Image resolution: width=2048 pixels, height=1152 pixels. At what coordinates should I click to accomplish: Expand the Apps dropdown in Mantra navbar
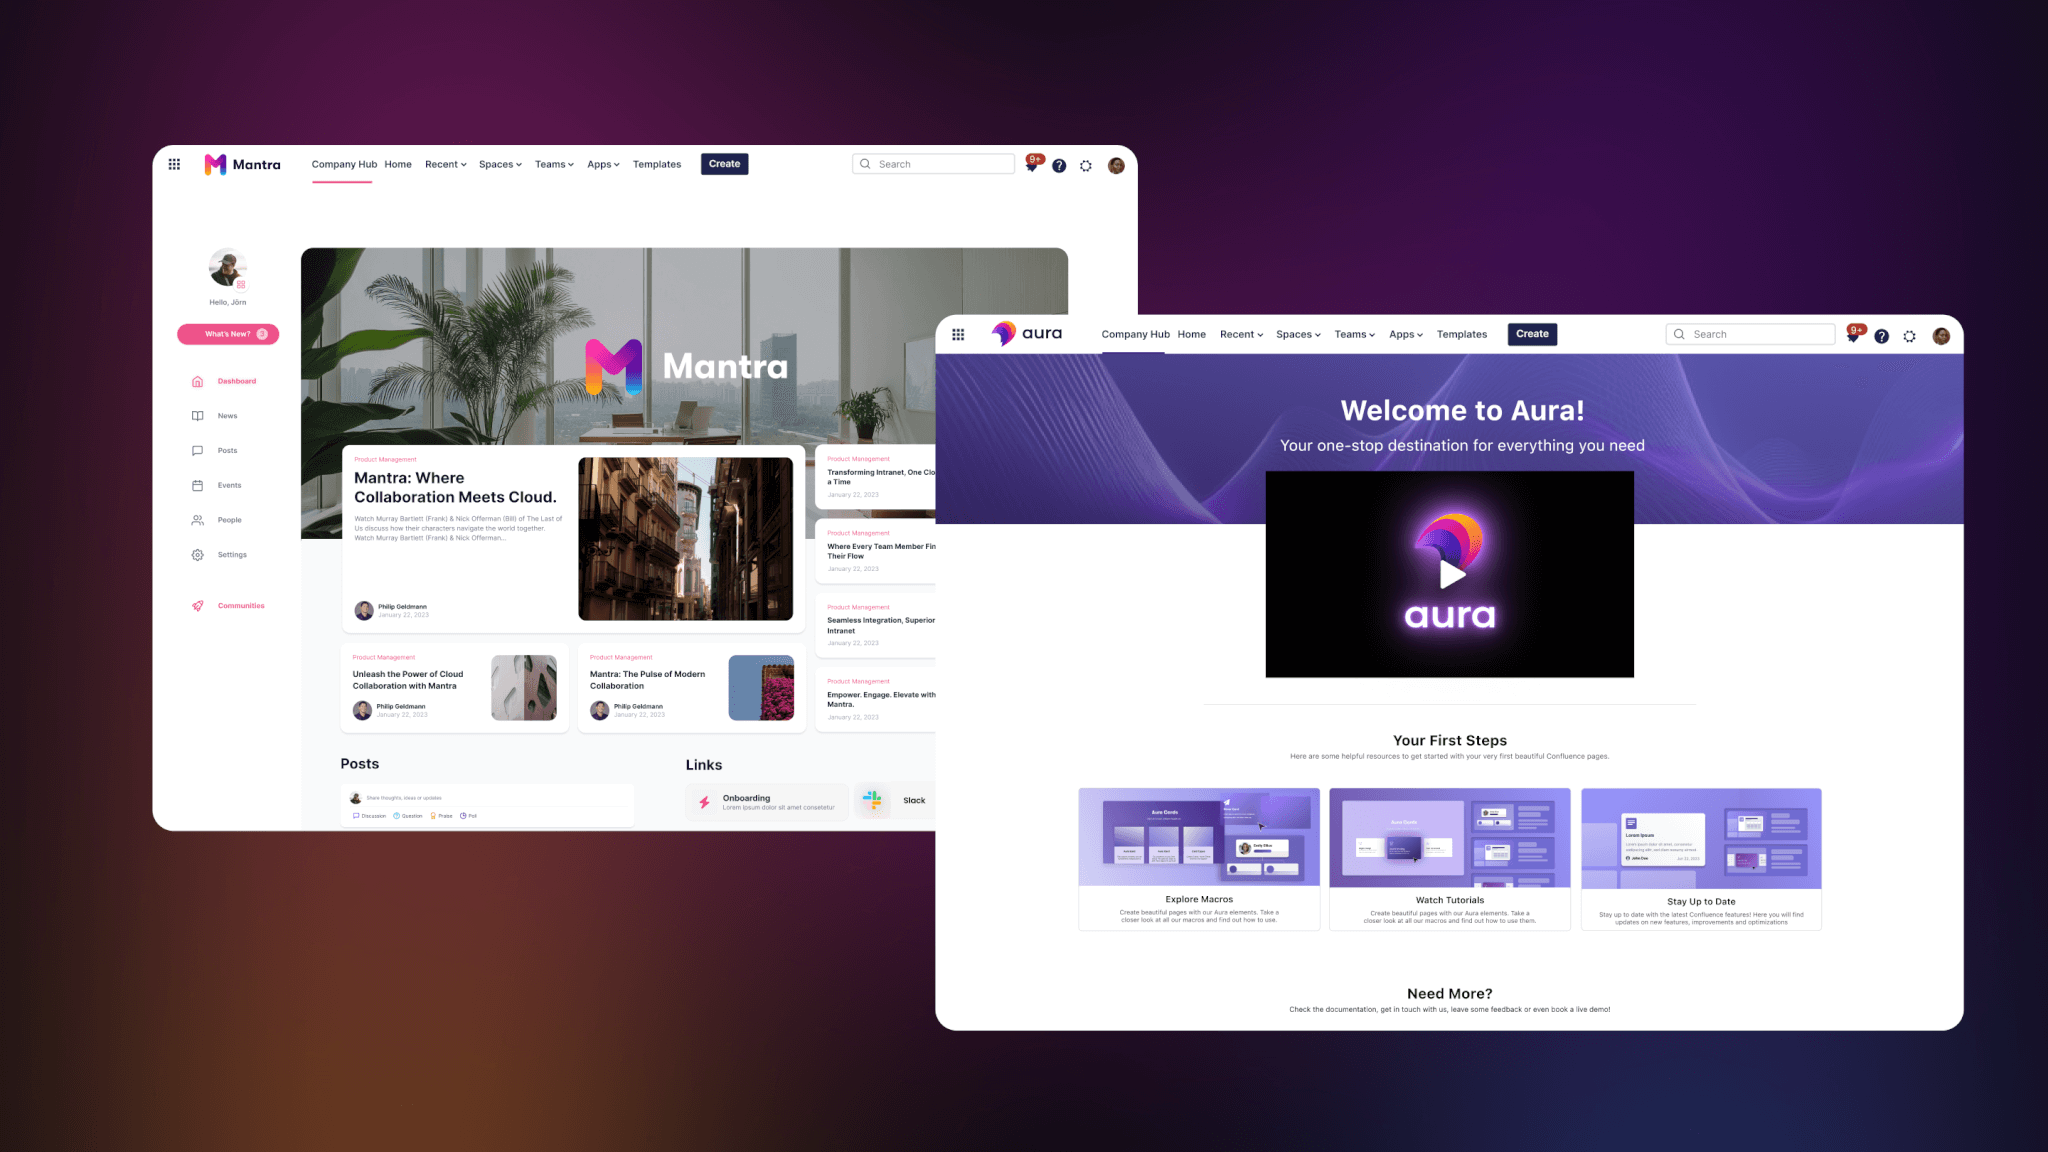603,163
